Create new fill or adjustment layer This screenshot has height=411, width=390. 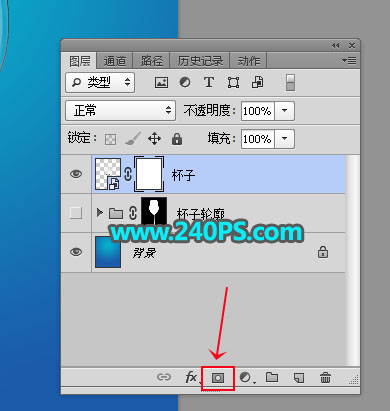246,377
